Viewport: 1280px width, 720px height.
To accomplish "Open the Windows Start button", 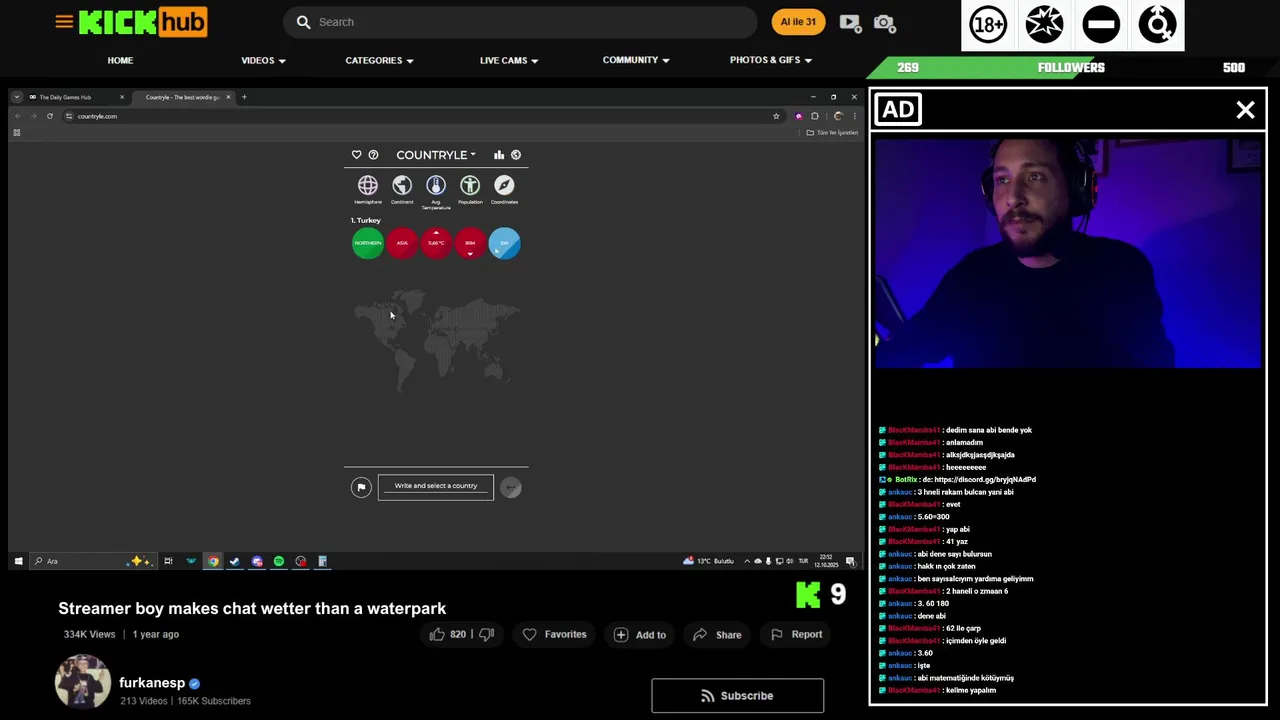I will coord(18,561).
